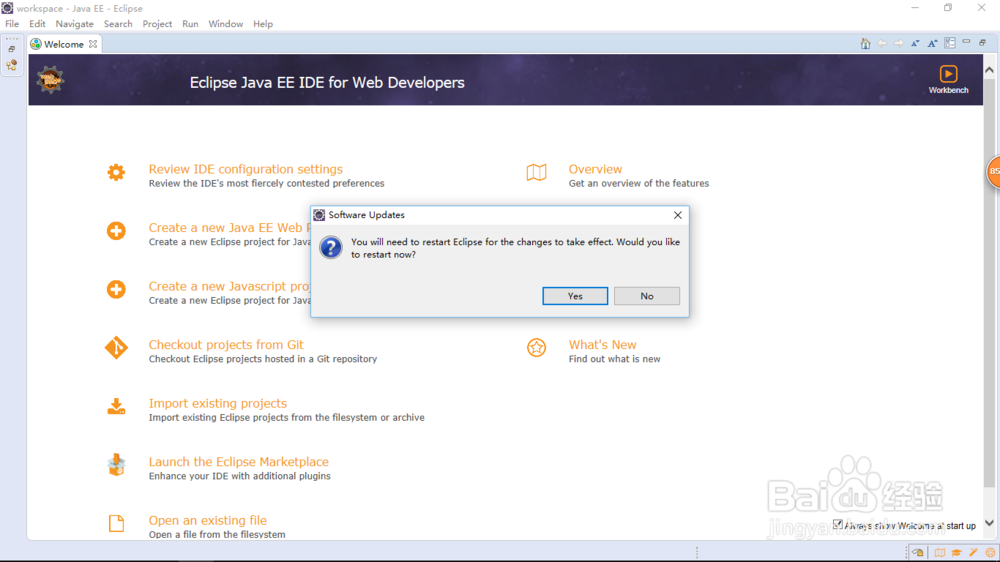Click the Workbench label
The height and width of the screenshot is (562, 1000).
tap(948, 90)
